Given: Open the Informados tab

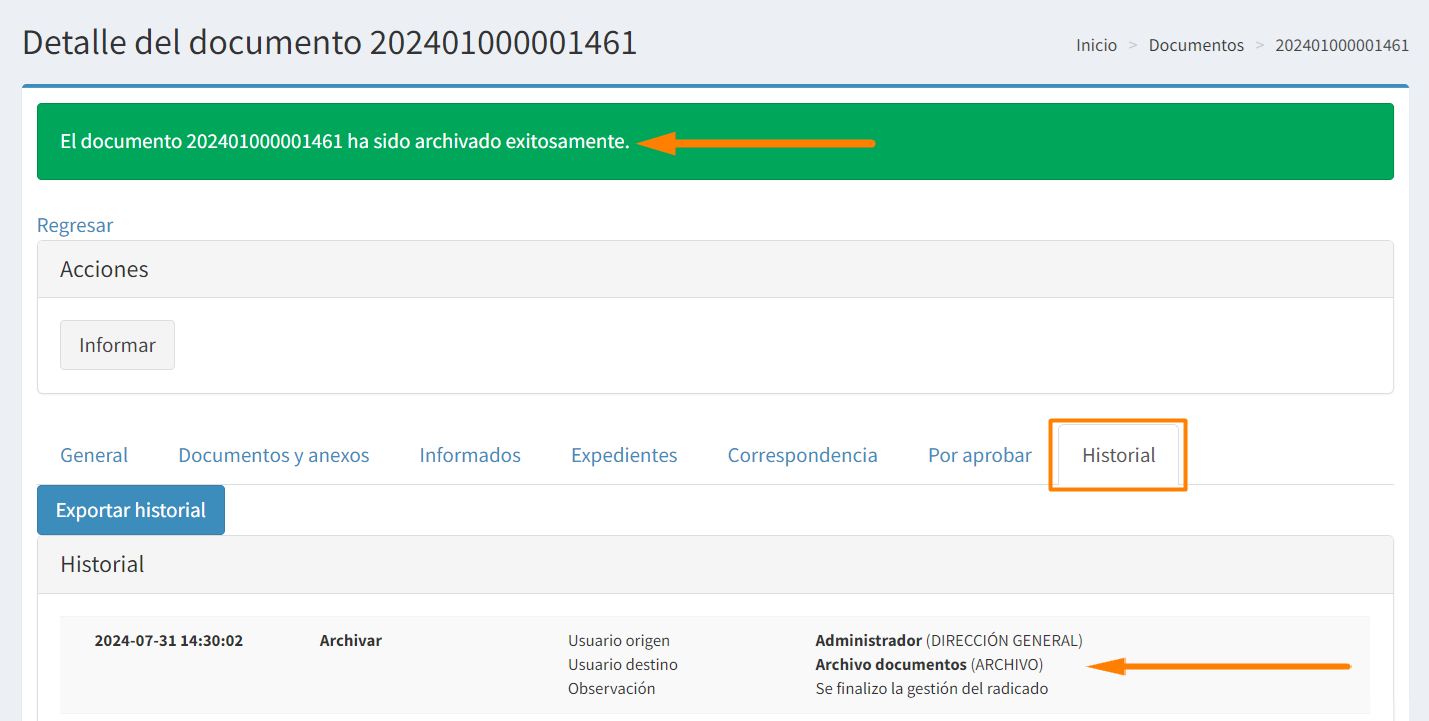Looking at the screenshot, I should 470,455.
